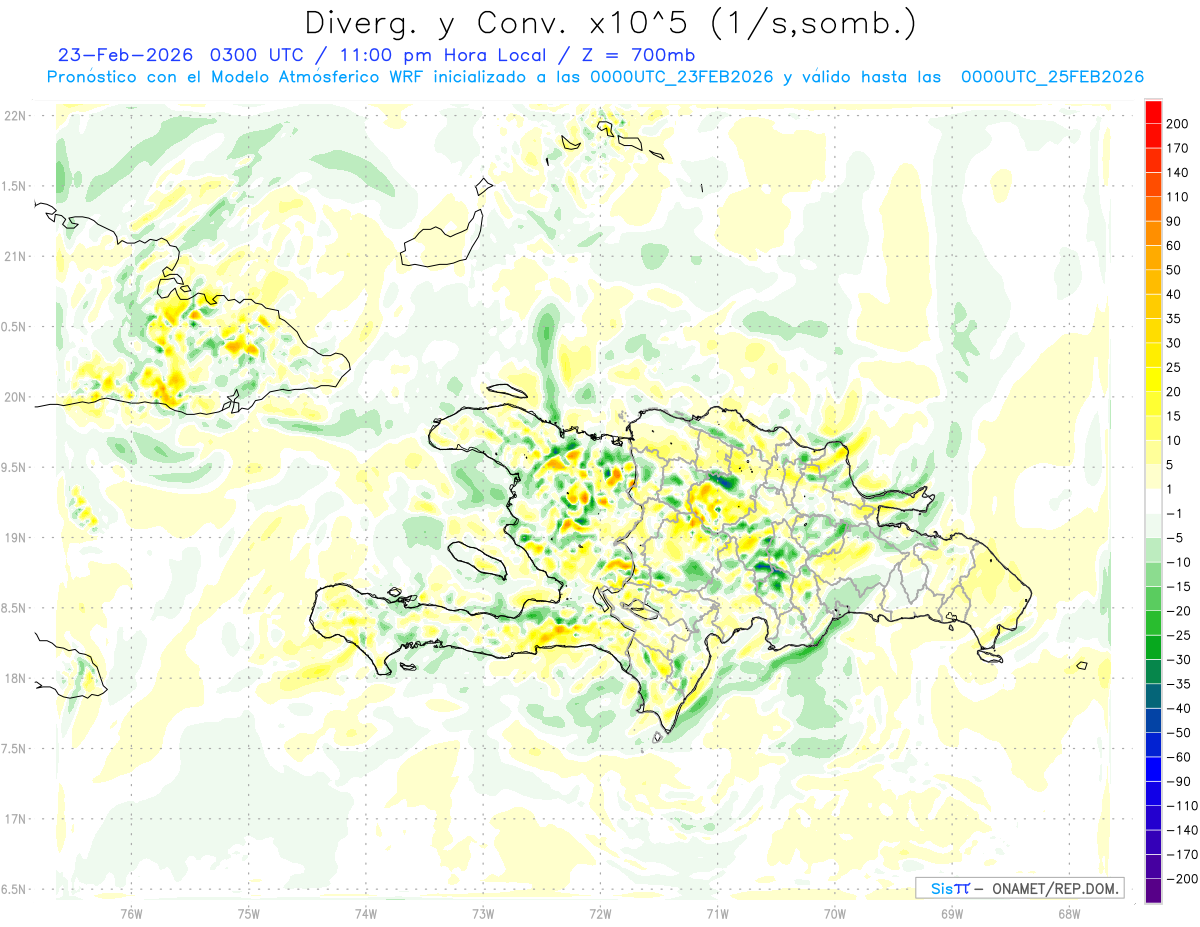
Task: Click color bar label "-140"
Action: click(x=1181, y=830)
